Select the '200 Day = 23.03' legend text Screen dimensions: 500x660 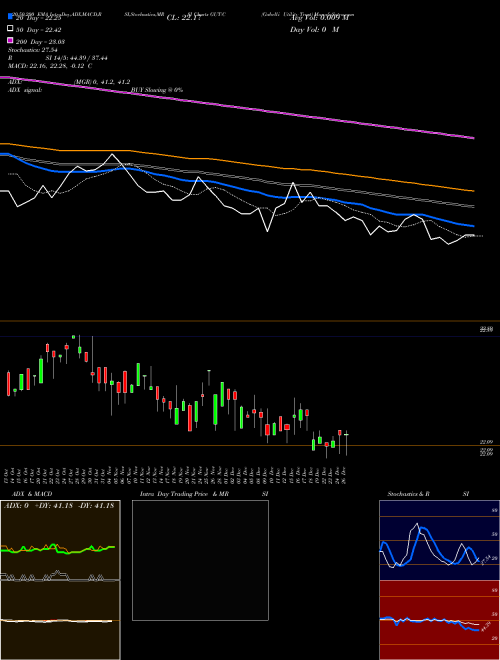[x=40, y=42]
